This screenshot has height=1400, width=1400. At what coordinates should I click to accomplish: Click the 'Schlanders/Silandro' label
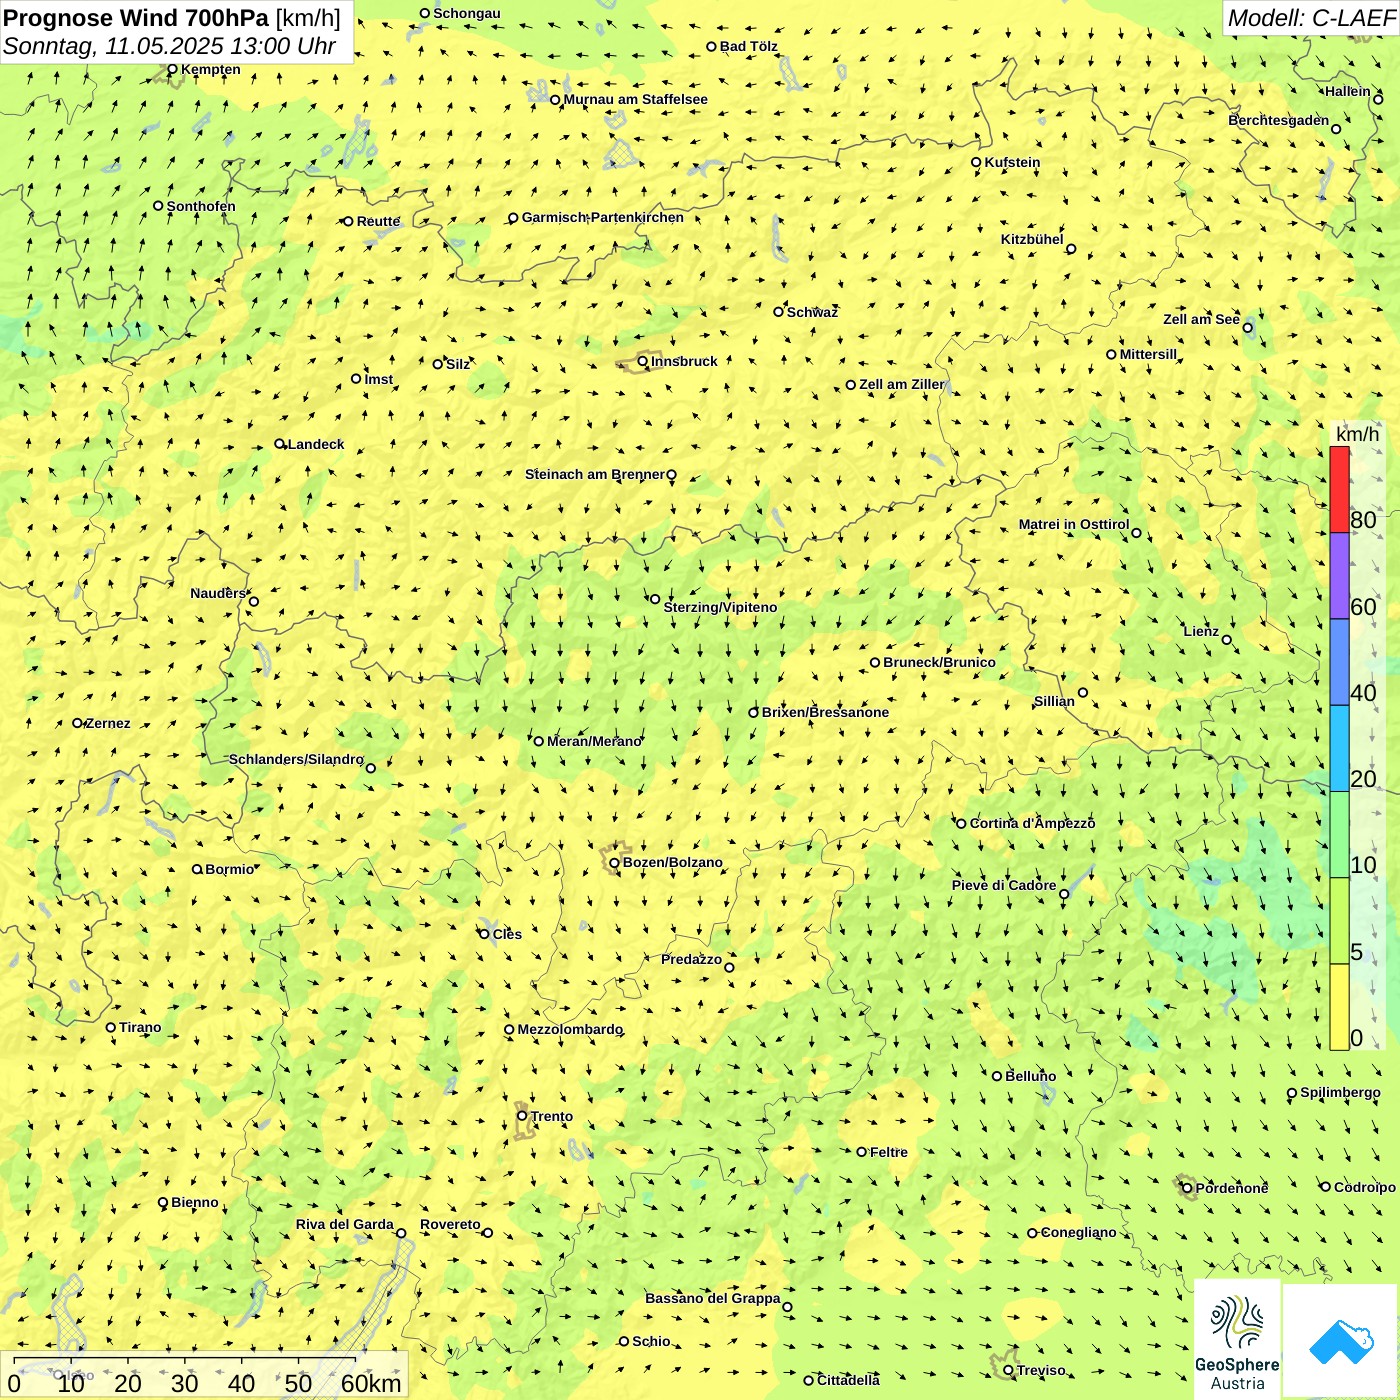click(296, 759)
